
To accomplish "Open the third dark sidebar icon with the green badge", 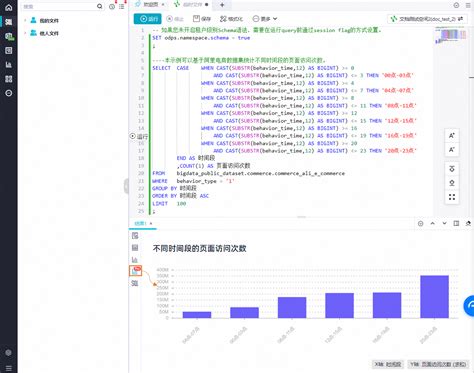I will pyautogui.click(x=9, y=36).
